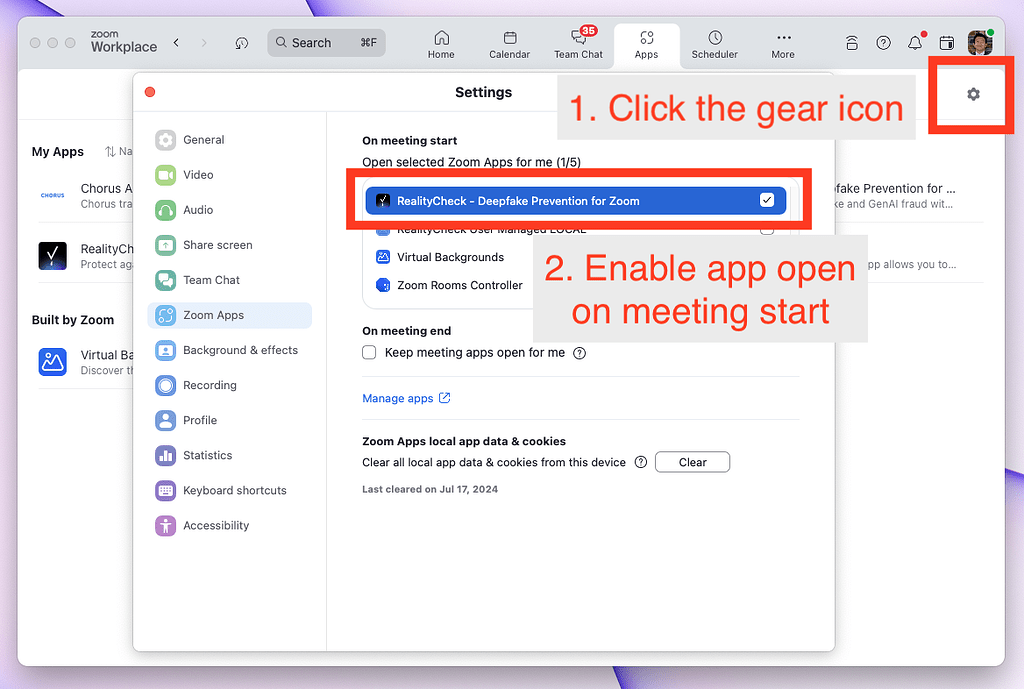Open Calendar from the top toolbar
The height and width of the screenshot is (689, 1024).
click(509, 44)
